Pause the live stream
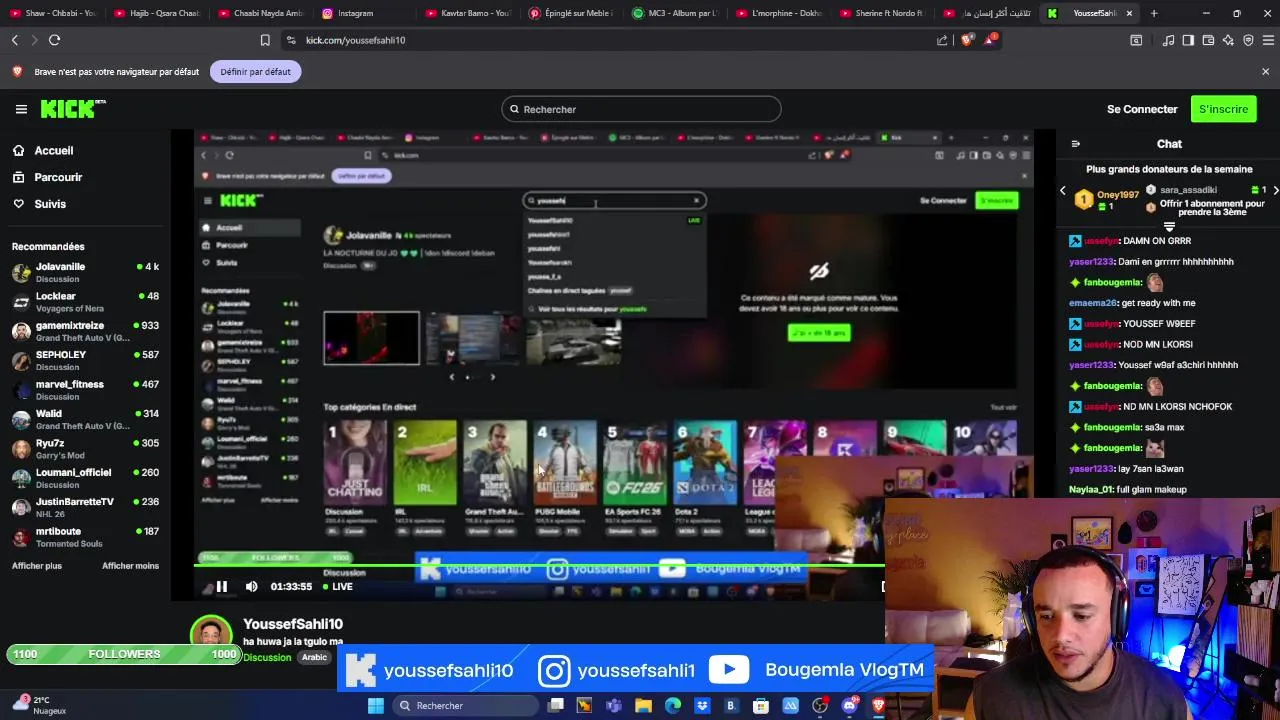This screenshot has width=1280, height=720. (222, 587)
